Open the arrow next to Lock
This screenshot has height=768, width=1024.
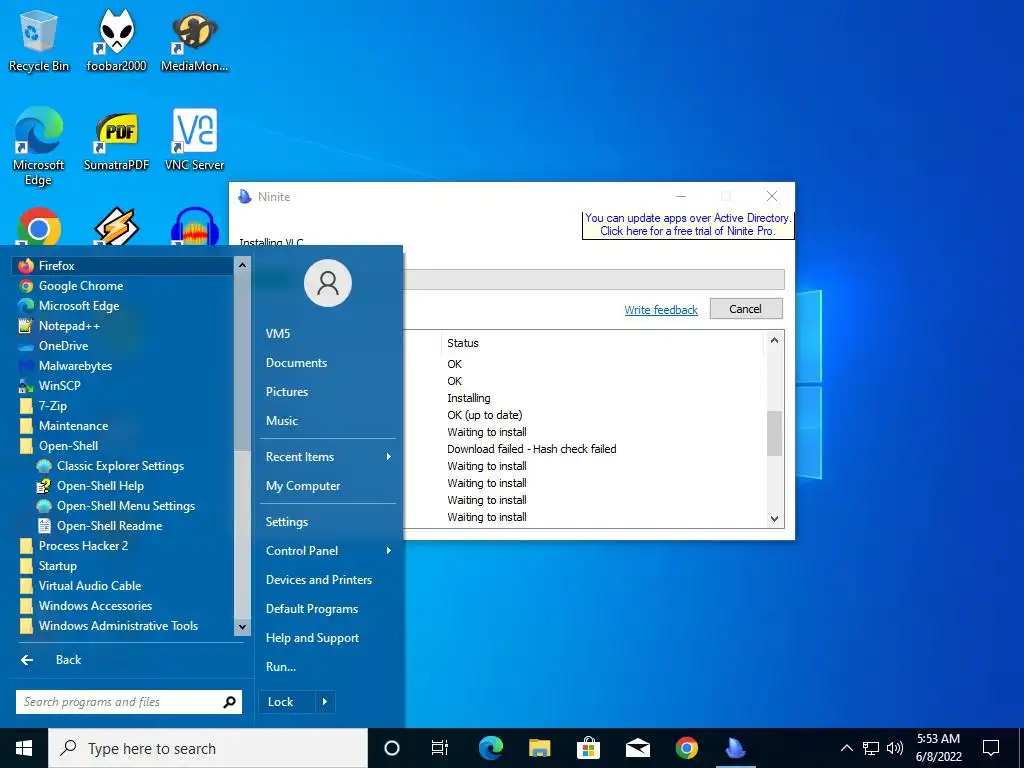(x=325, y=702)
